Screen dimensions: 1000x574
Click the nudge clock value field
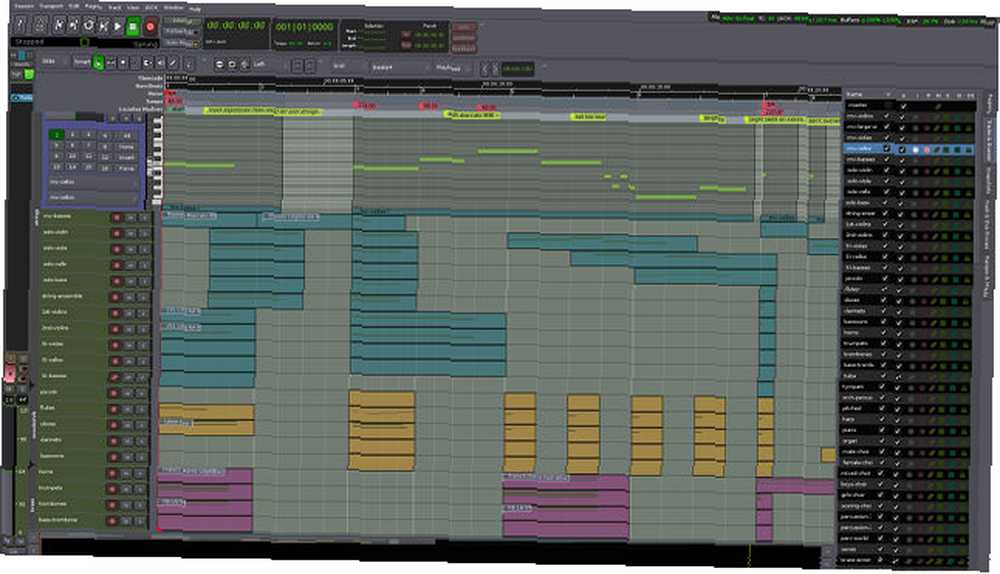[518, 69]
